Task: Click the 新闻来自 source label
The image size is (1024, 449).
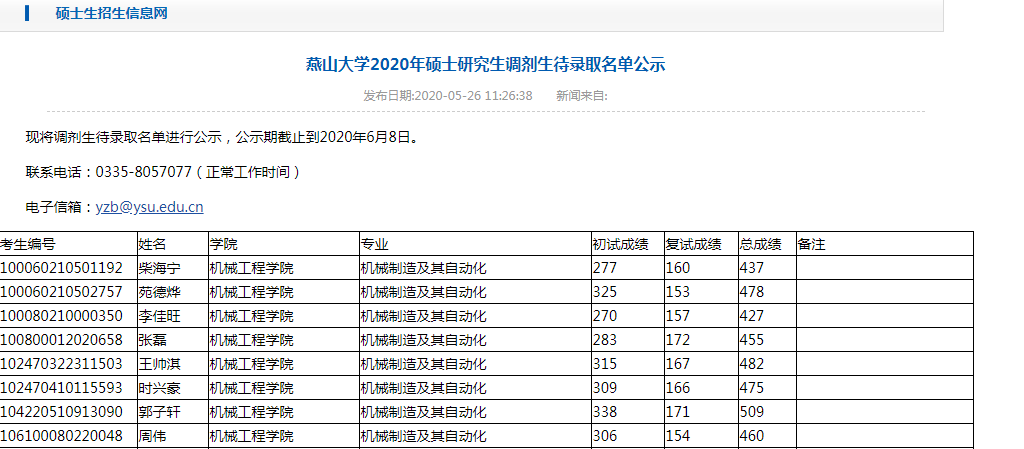Action: tap(581, 96)
